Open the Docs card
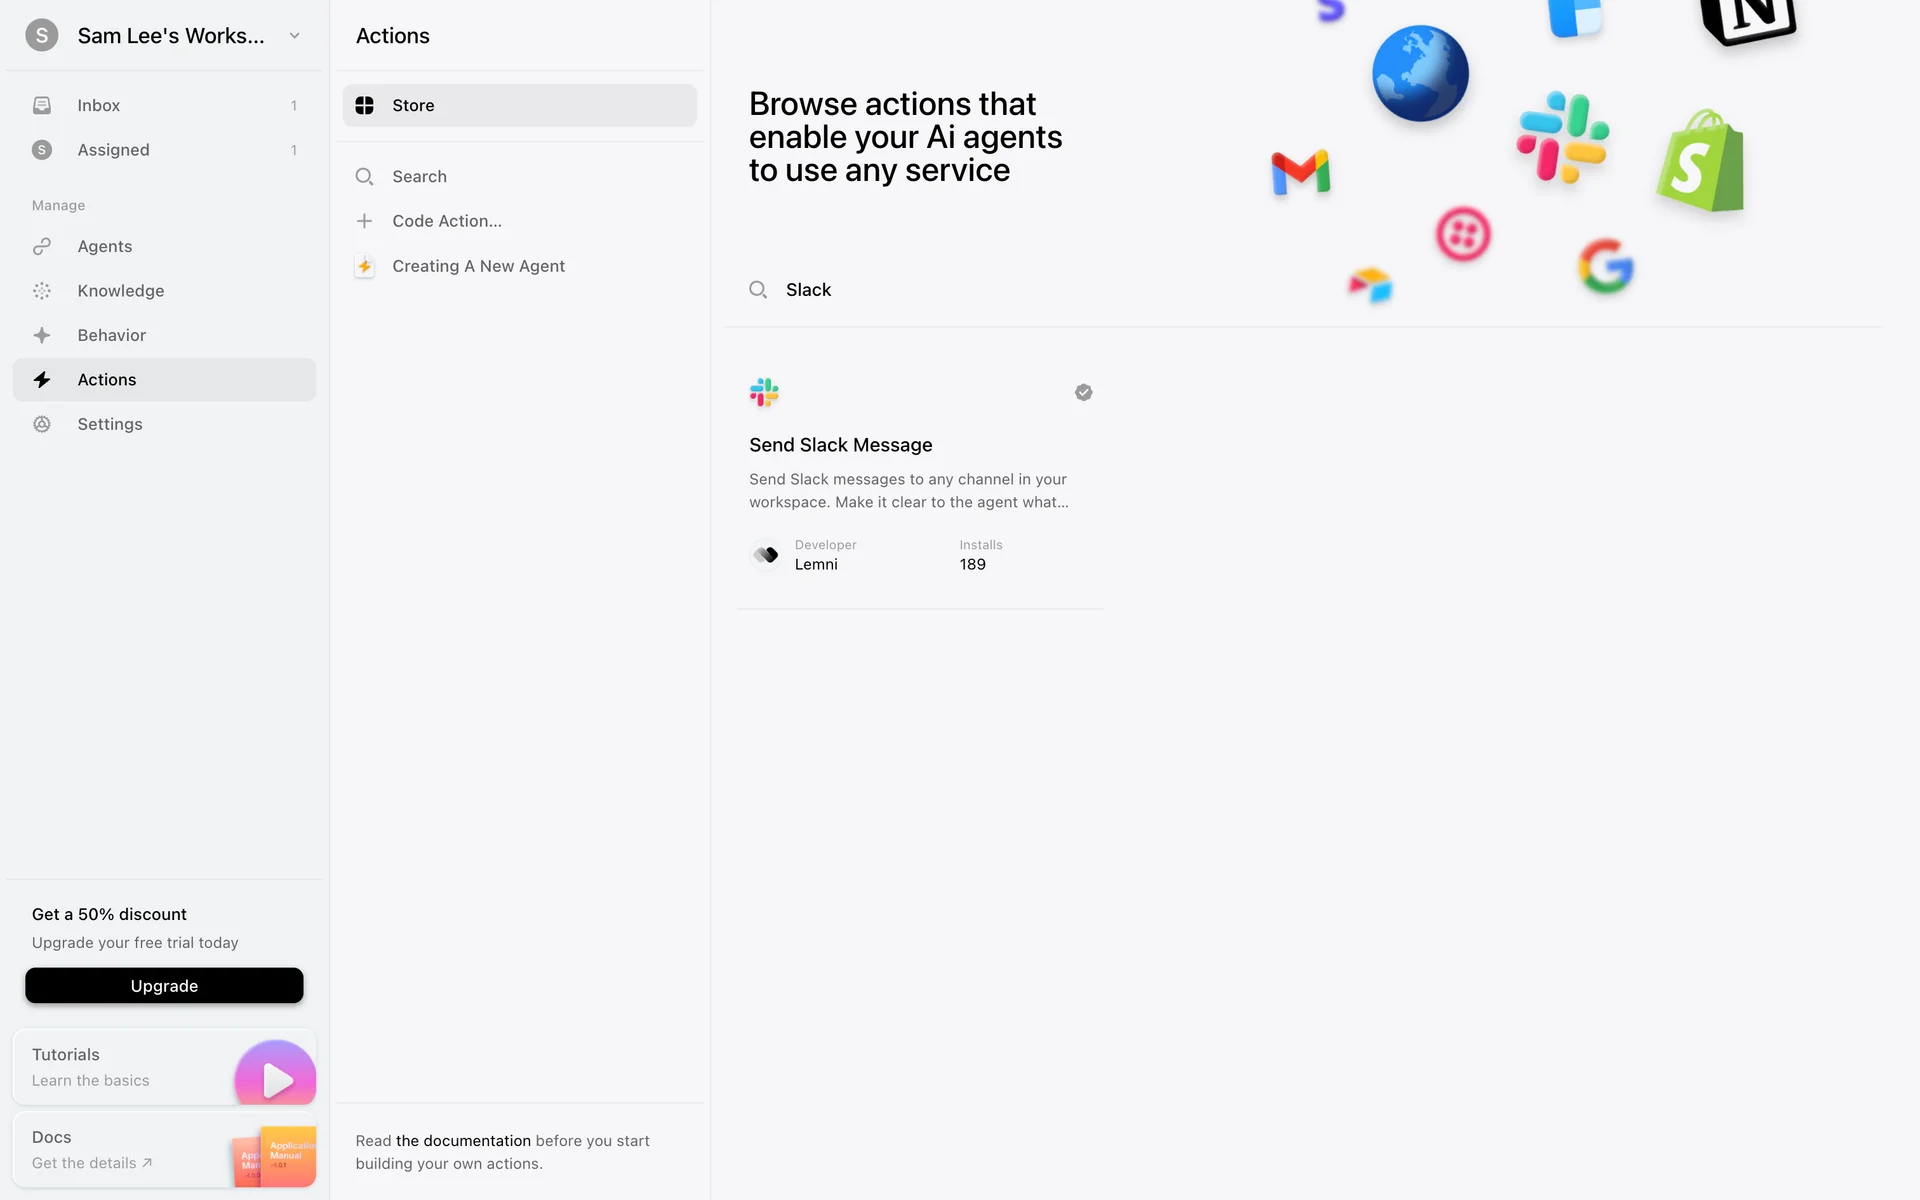Image resolution: width=1920 pixels, height=1200 pixels. [x=164, y=1150]
